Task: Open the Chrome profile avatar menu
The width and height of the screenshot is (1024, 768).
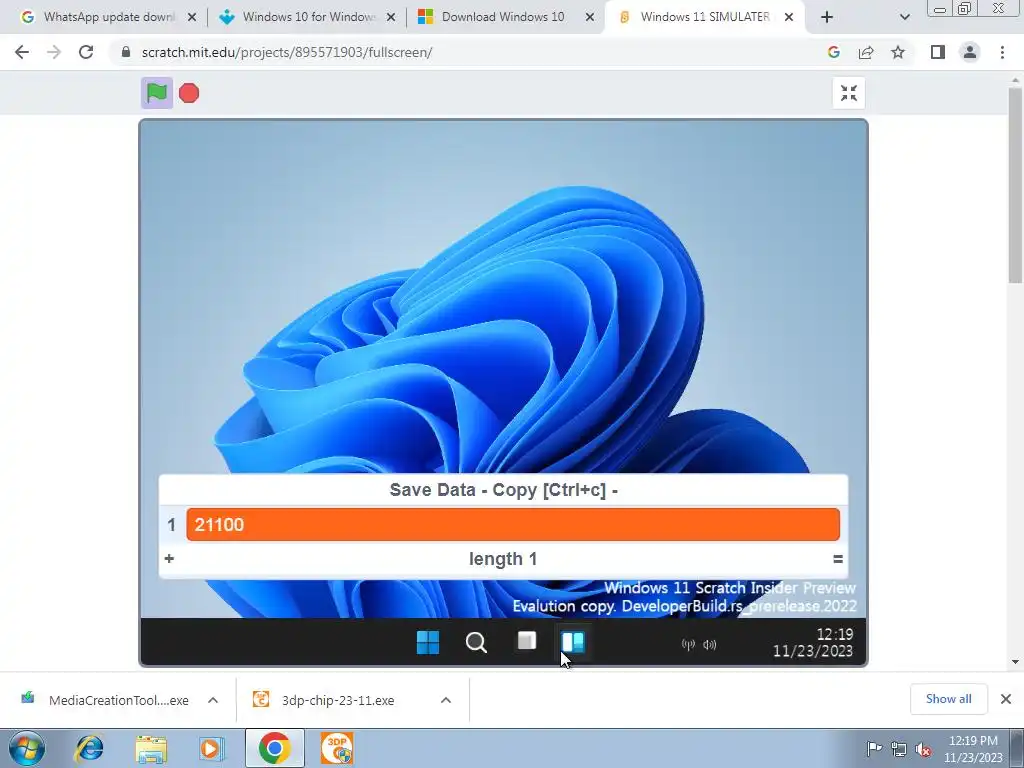Action: [970, 52]
